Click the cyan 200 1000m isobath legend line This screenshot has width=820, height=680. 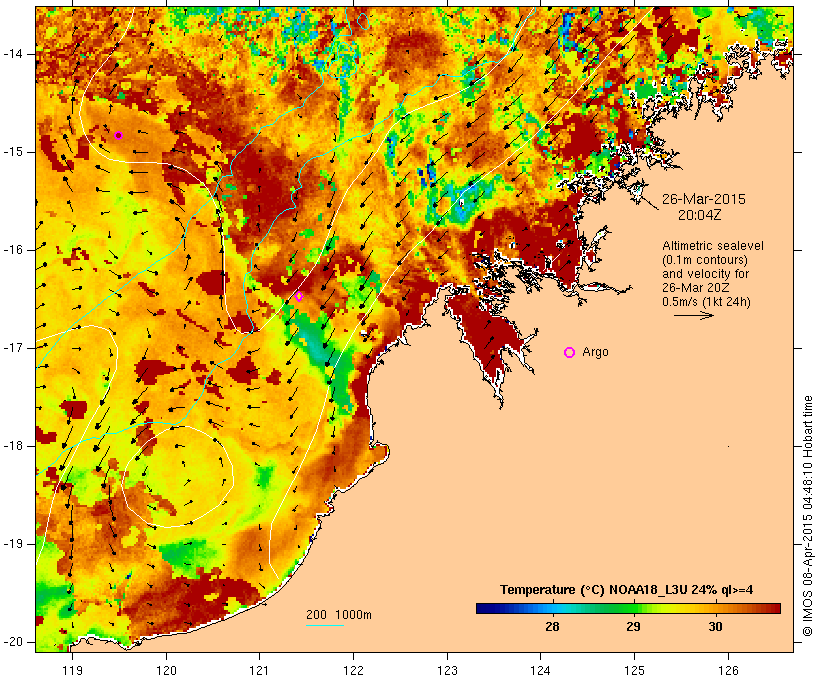click(325, 625)
